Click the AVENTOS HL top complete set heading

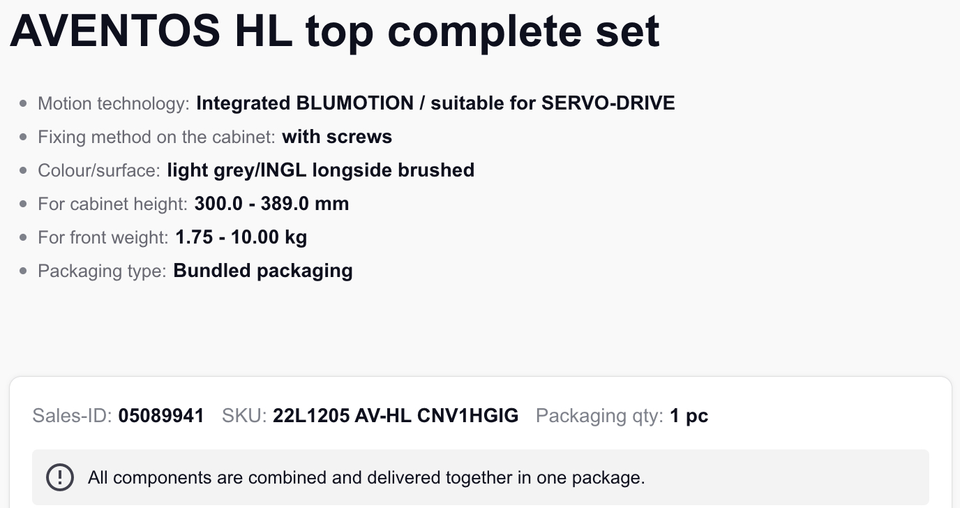coord(334,32)
